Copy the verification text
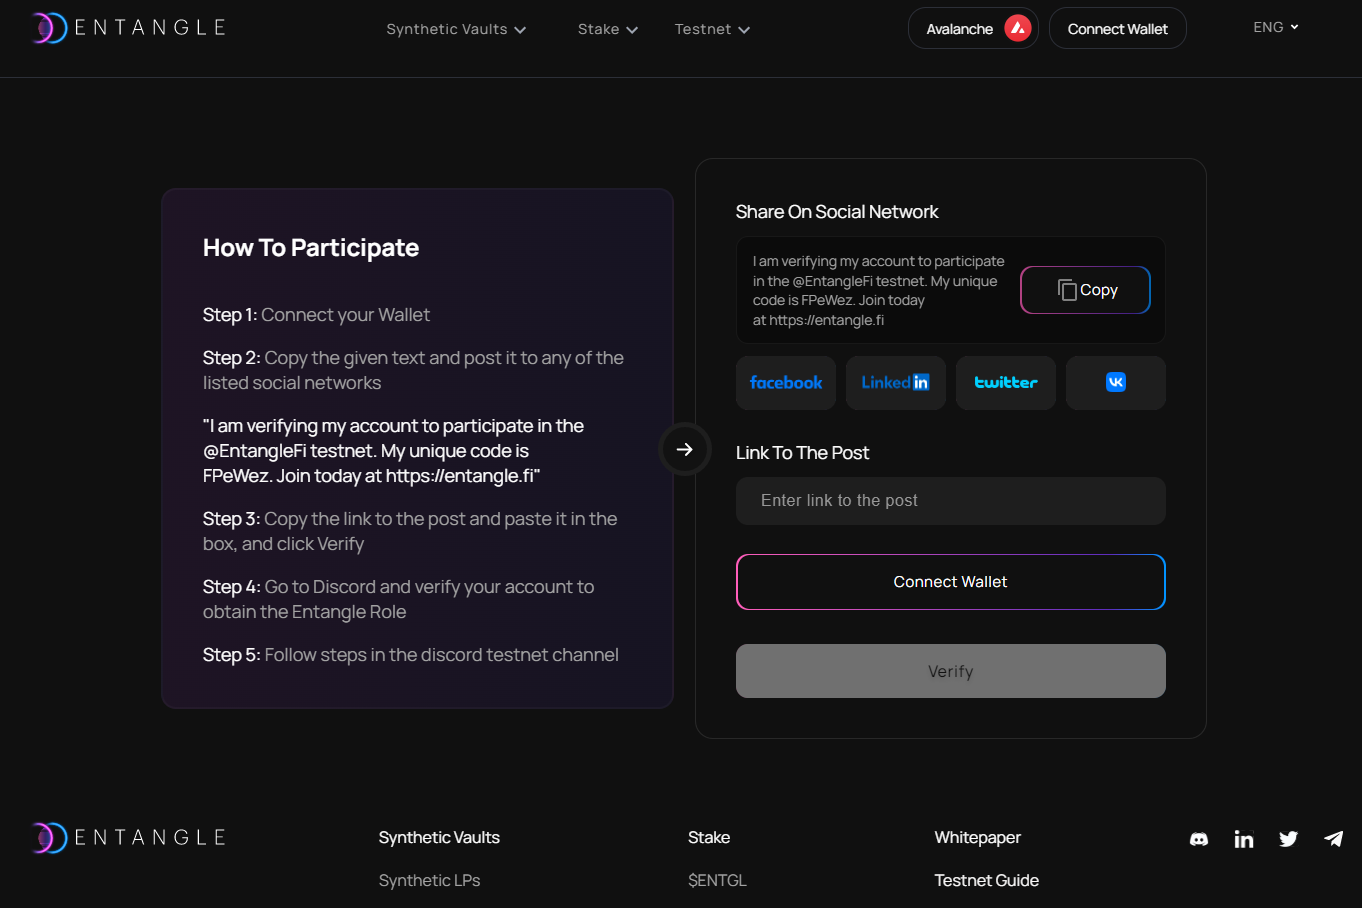 (x=1085, y=290)
